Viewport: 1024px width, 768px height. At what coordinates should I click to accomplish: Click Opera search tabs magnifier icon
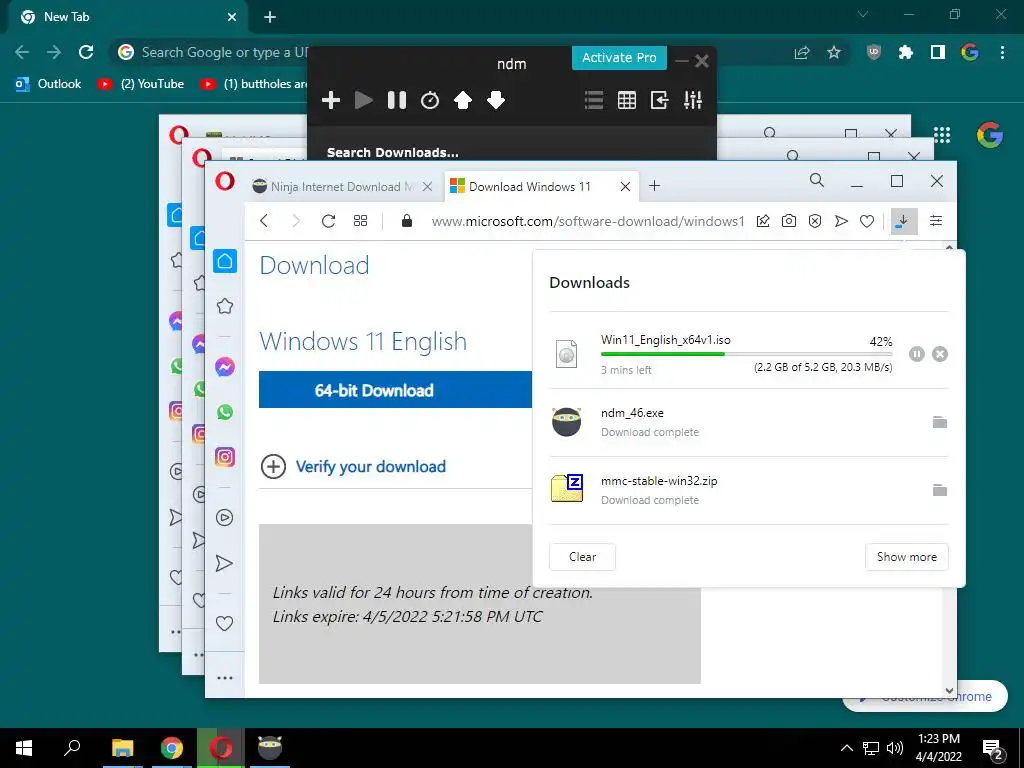point(816,180)
